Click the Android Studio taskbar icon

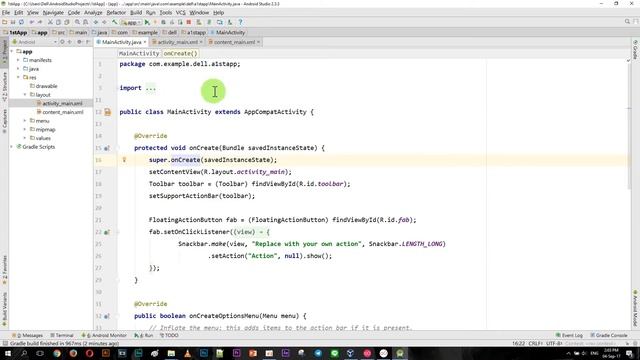(x=400, y=353)
